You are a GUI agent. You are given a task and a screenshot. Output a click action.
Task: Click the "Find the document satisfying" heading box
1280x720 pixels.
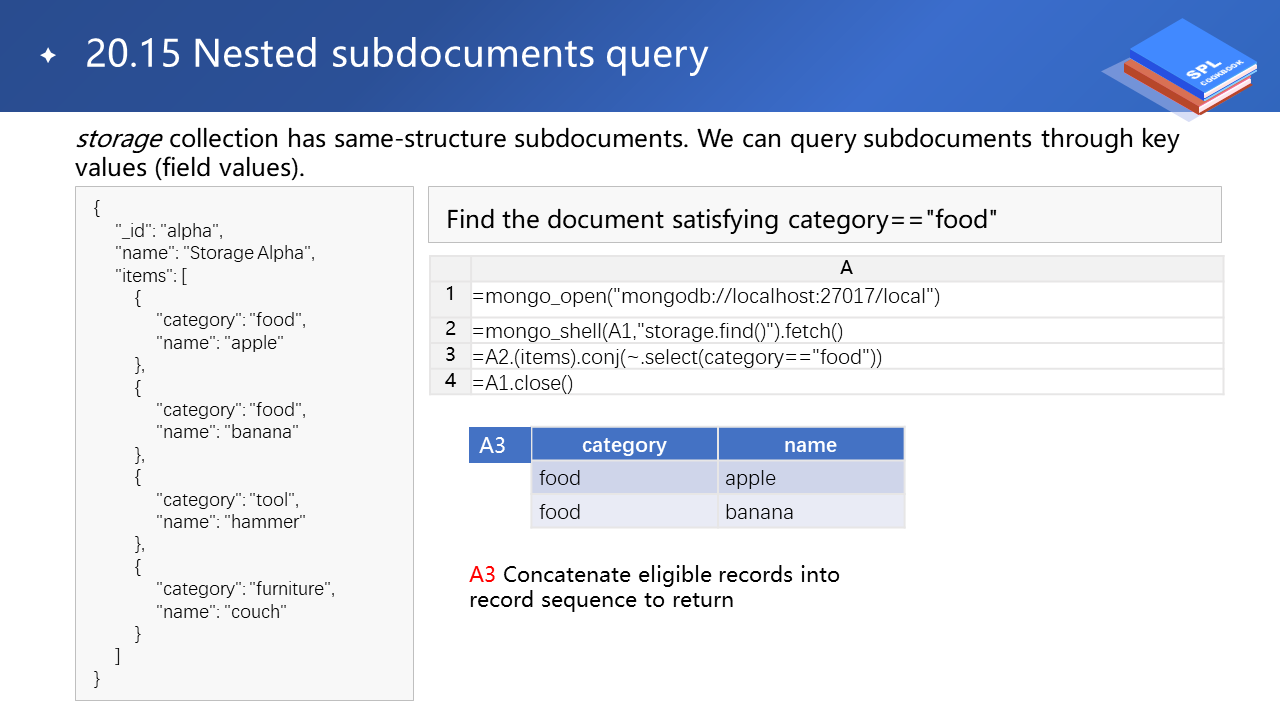point(824,218)
